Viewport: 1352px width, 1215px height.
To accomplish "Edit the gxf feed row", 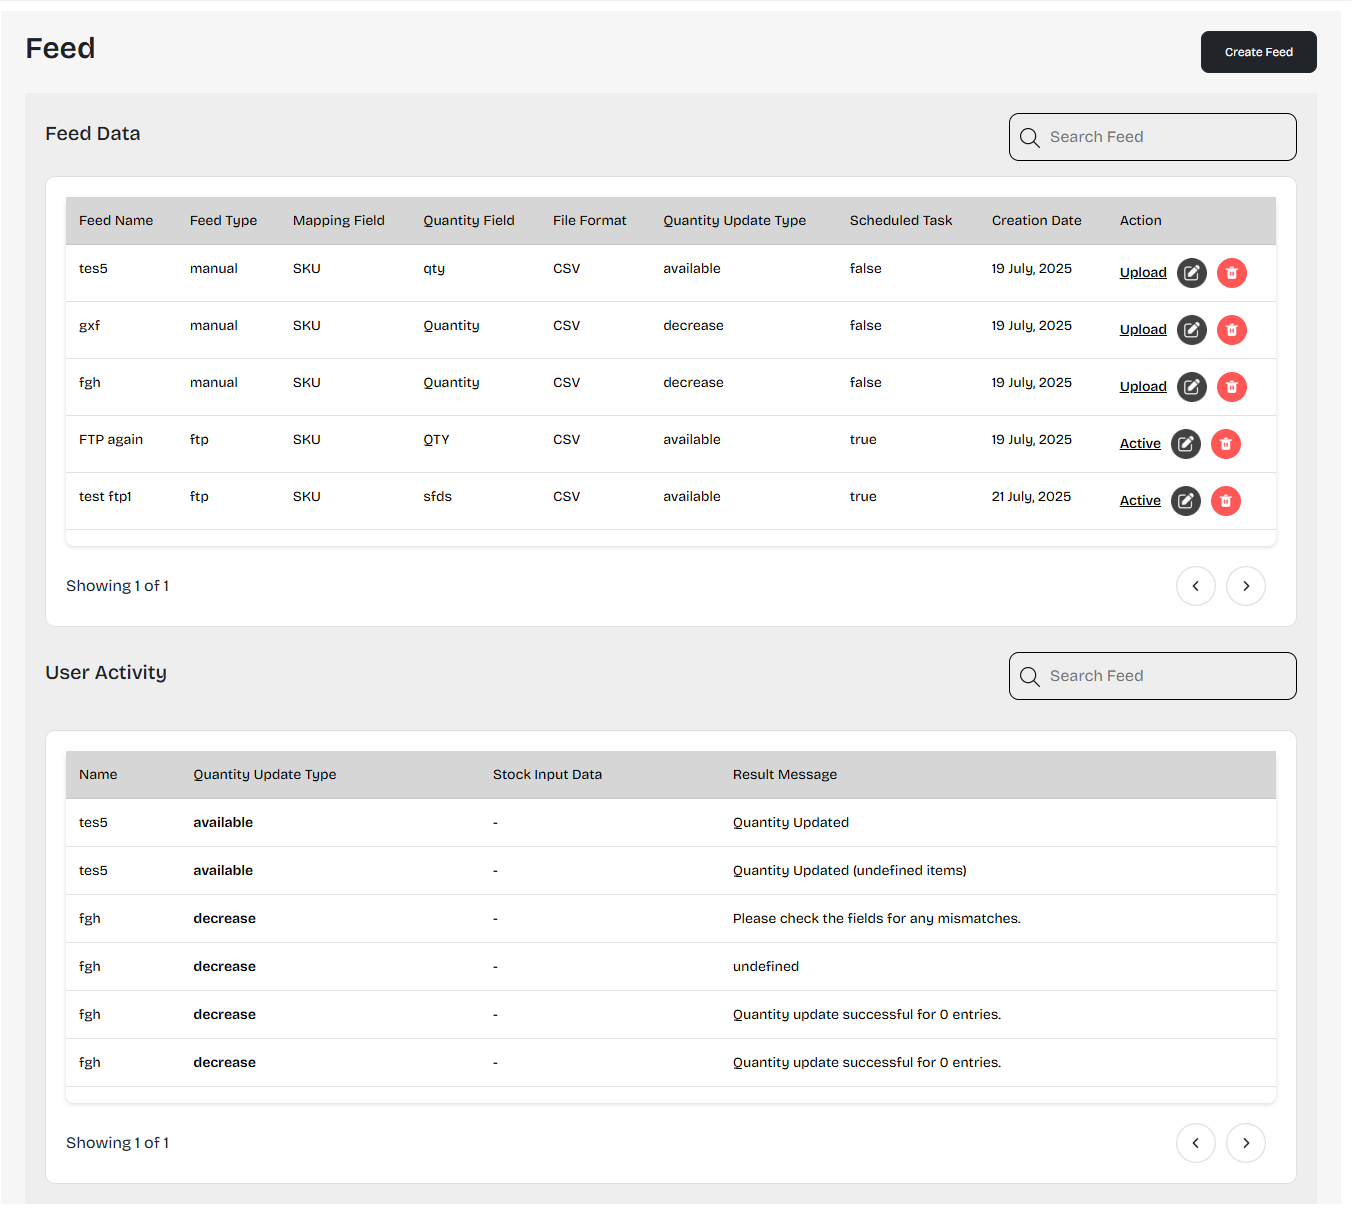I will 1191,330.
